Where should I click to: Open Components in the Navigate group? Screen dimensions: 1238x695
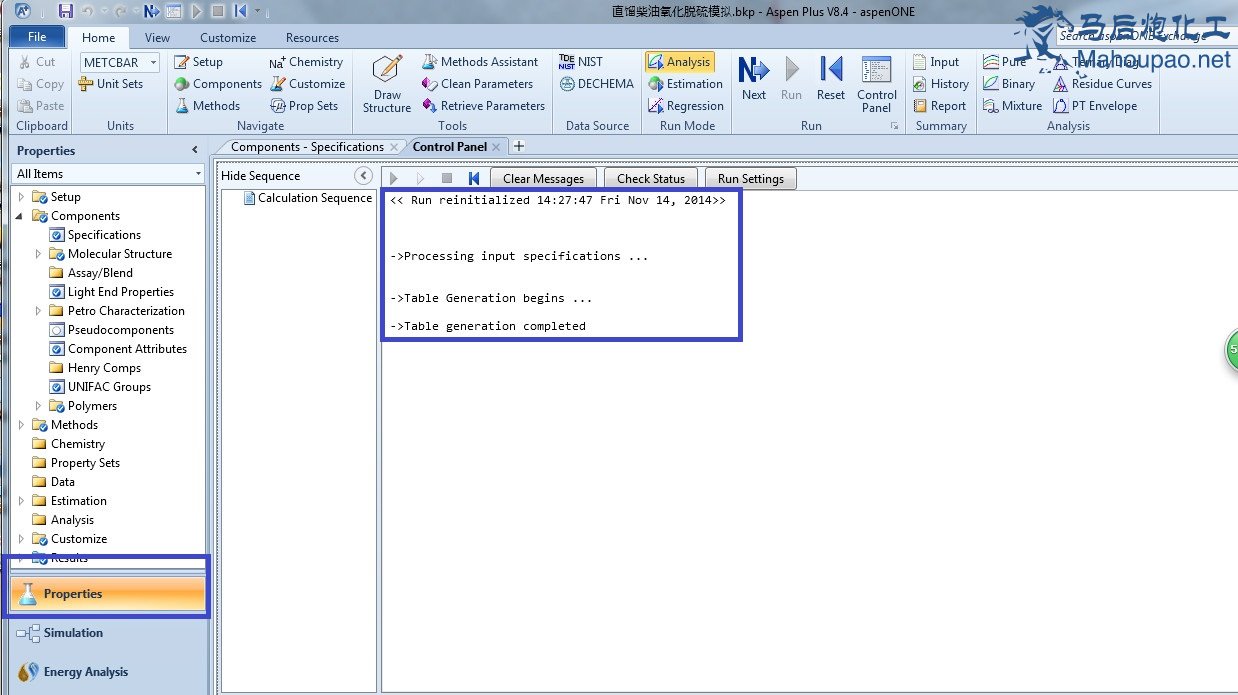point(218,84)
